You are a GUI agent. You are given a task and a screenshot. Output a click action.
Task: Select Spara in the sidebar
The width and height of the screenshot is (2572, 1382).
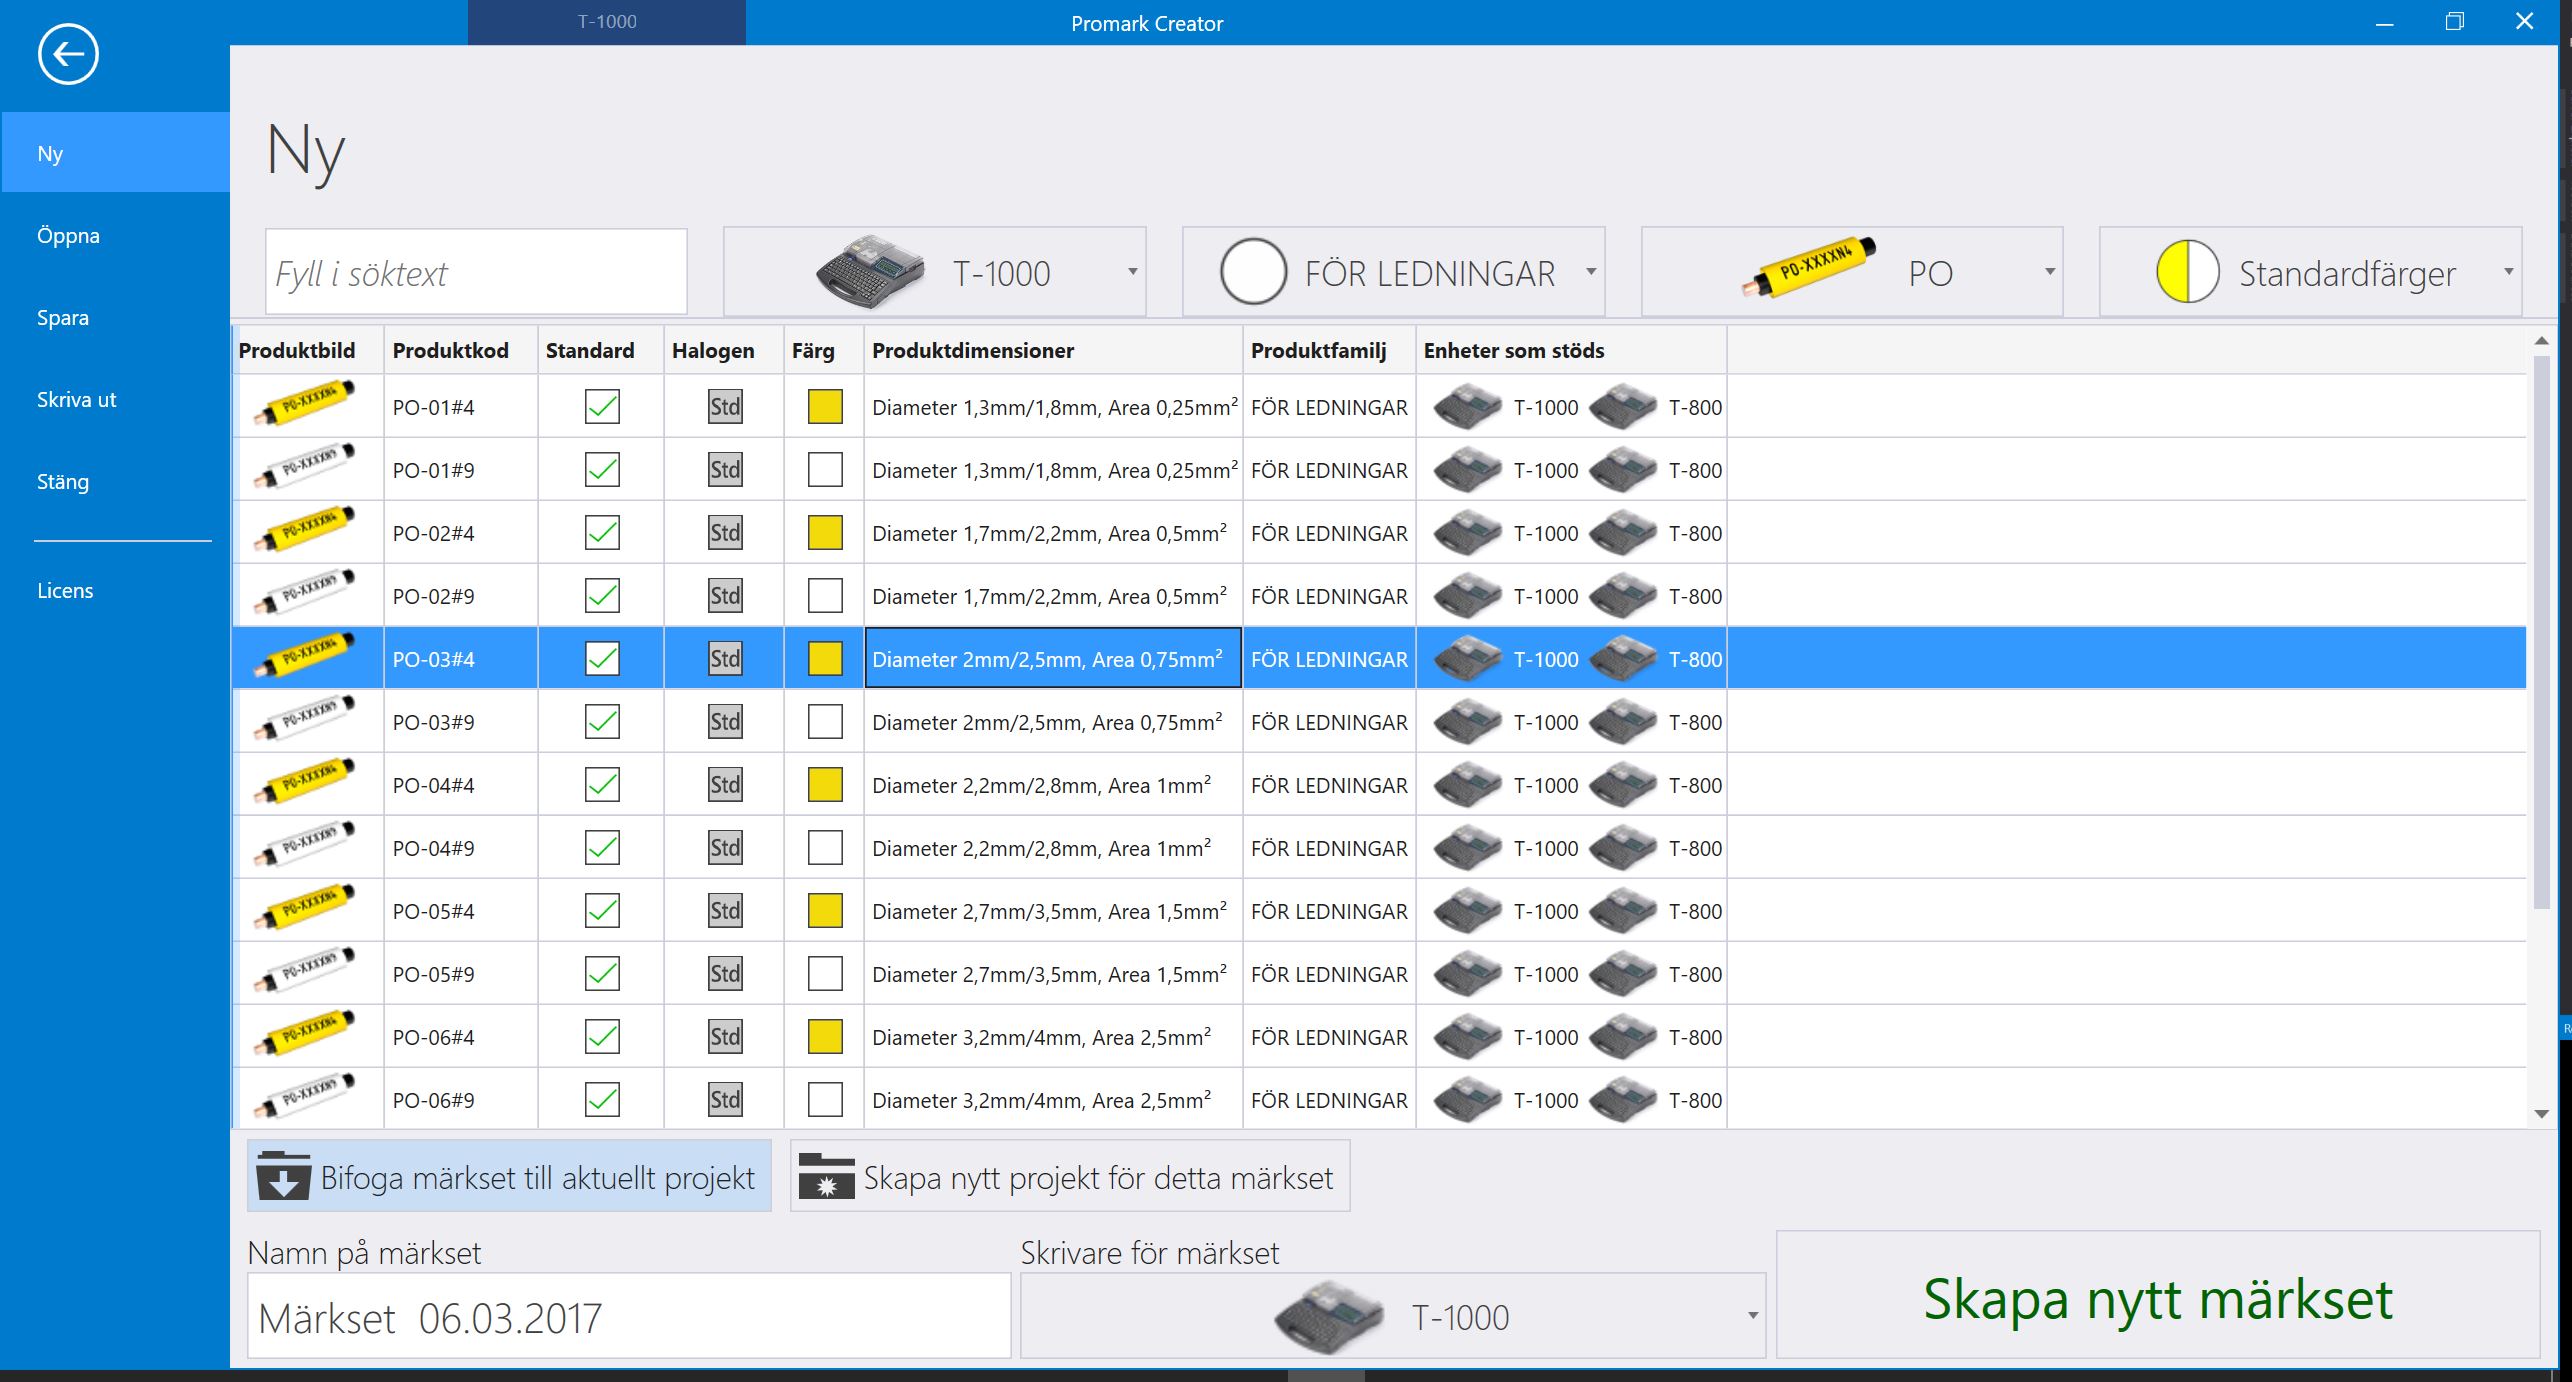point(115,318)
